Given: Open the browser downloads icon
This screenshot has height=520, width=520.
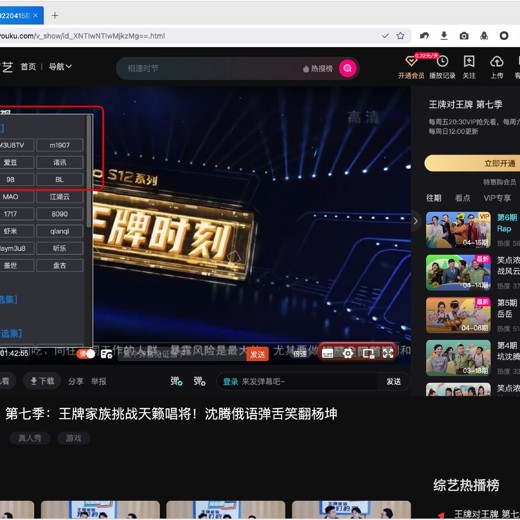Looking at the screenshot, I should [444, 36].
